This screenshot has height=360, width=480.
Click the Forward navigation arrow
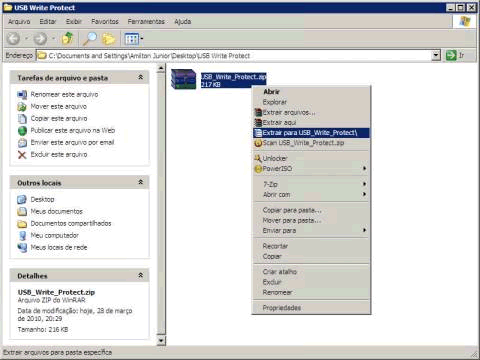40,39
